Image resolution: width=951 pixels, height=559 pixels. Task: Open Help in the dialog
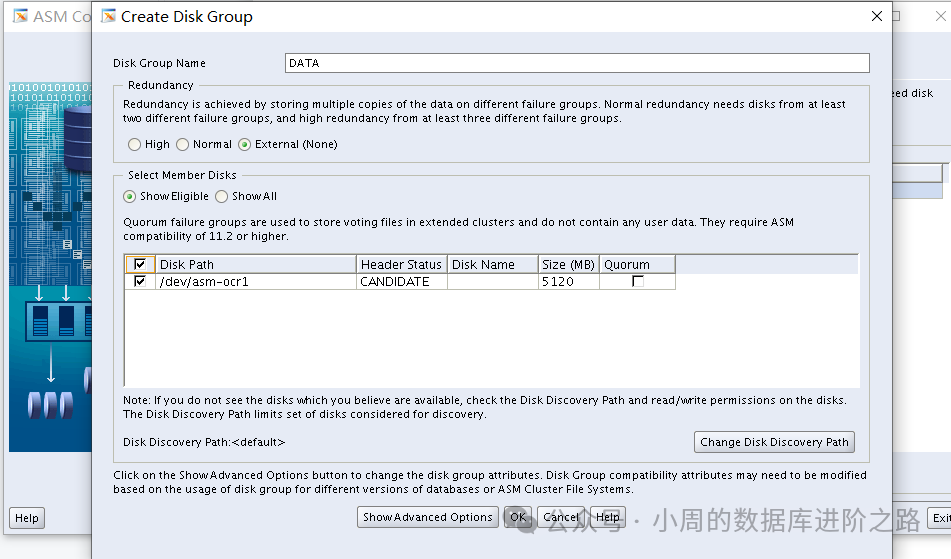[606, 517]
